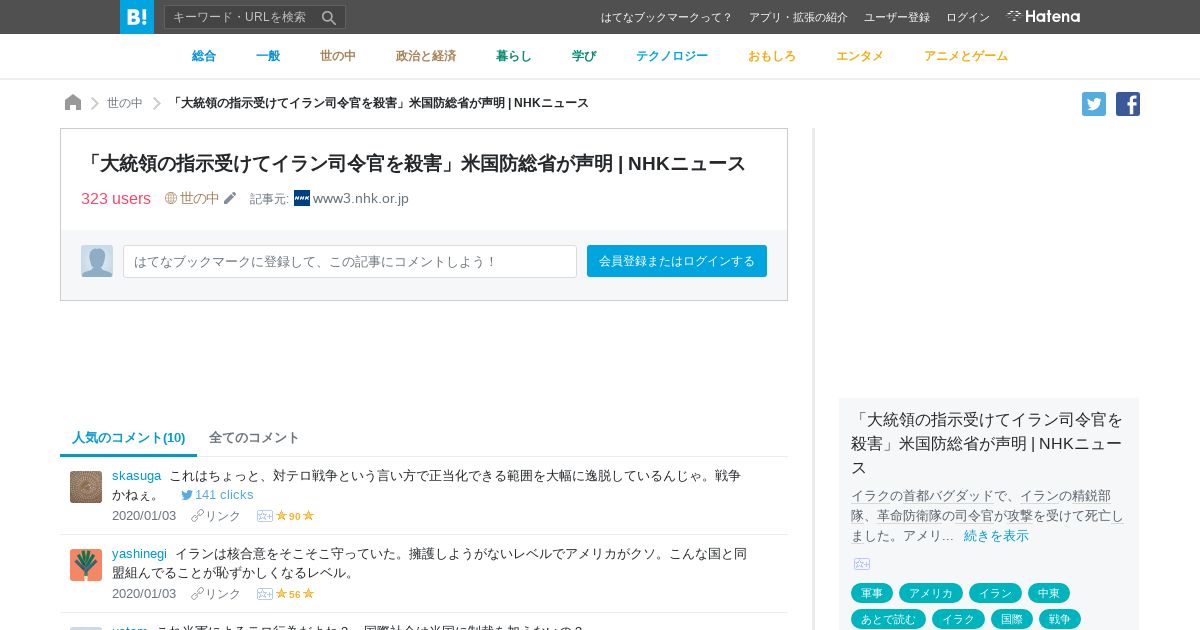Open the Hatena logo link
Viewport: 1200px width, 630px height.
[1043, 17]
